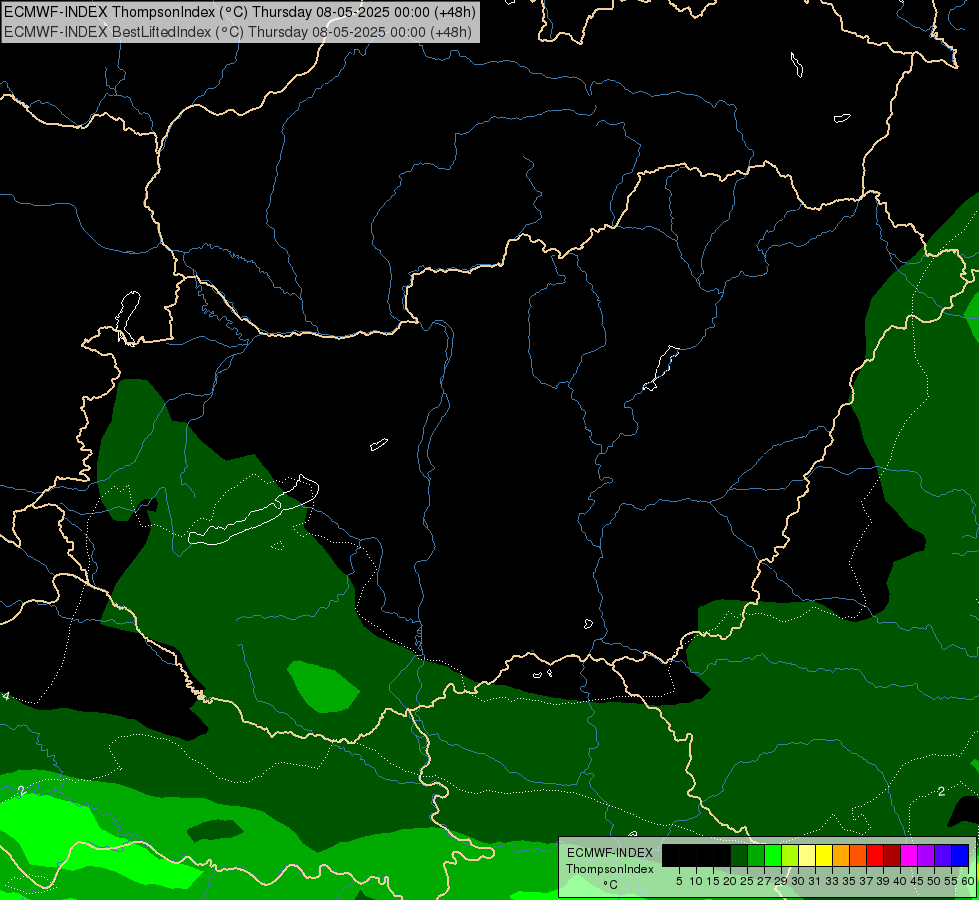Select the pale yellow 30–31 legend swatch
This screenshot has width=979, height=900.
807,855
